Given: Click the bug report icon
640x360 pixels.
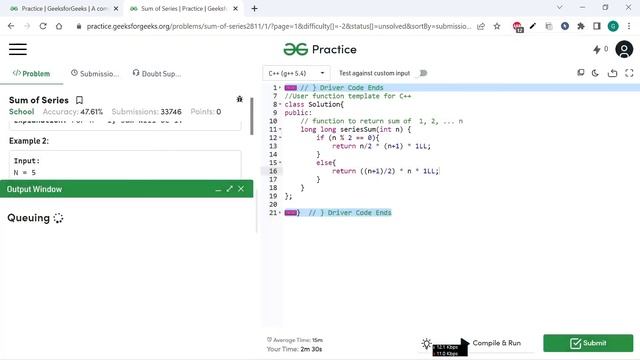Looking at the screenshot, I should tap(240, 99).
